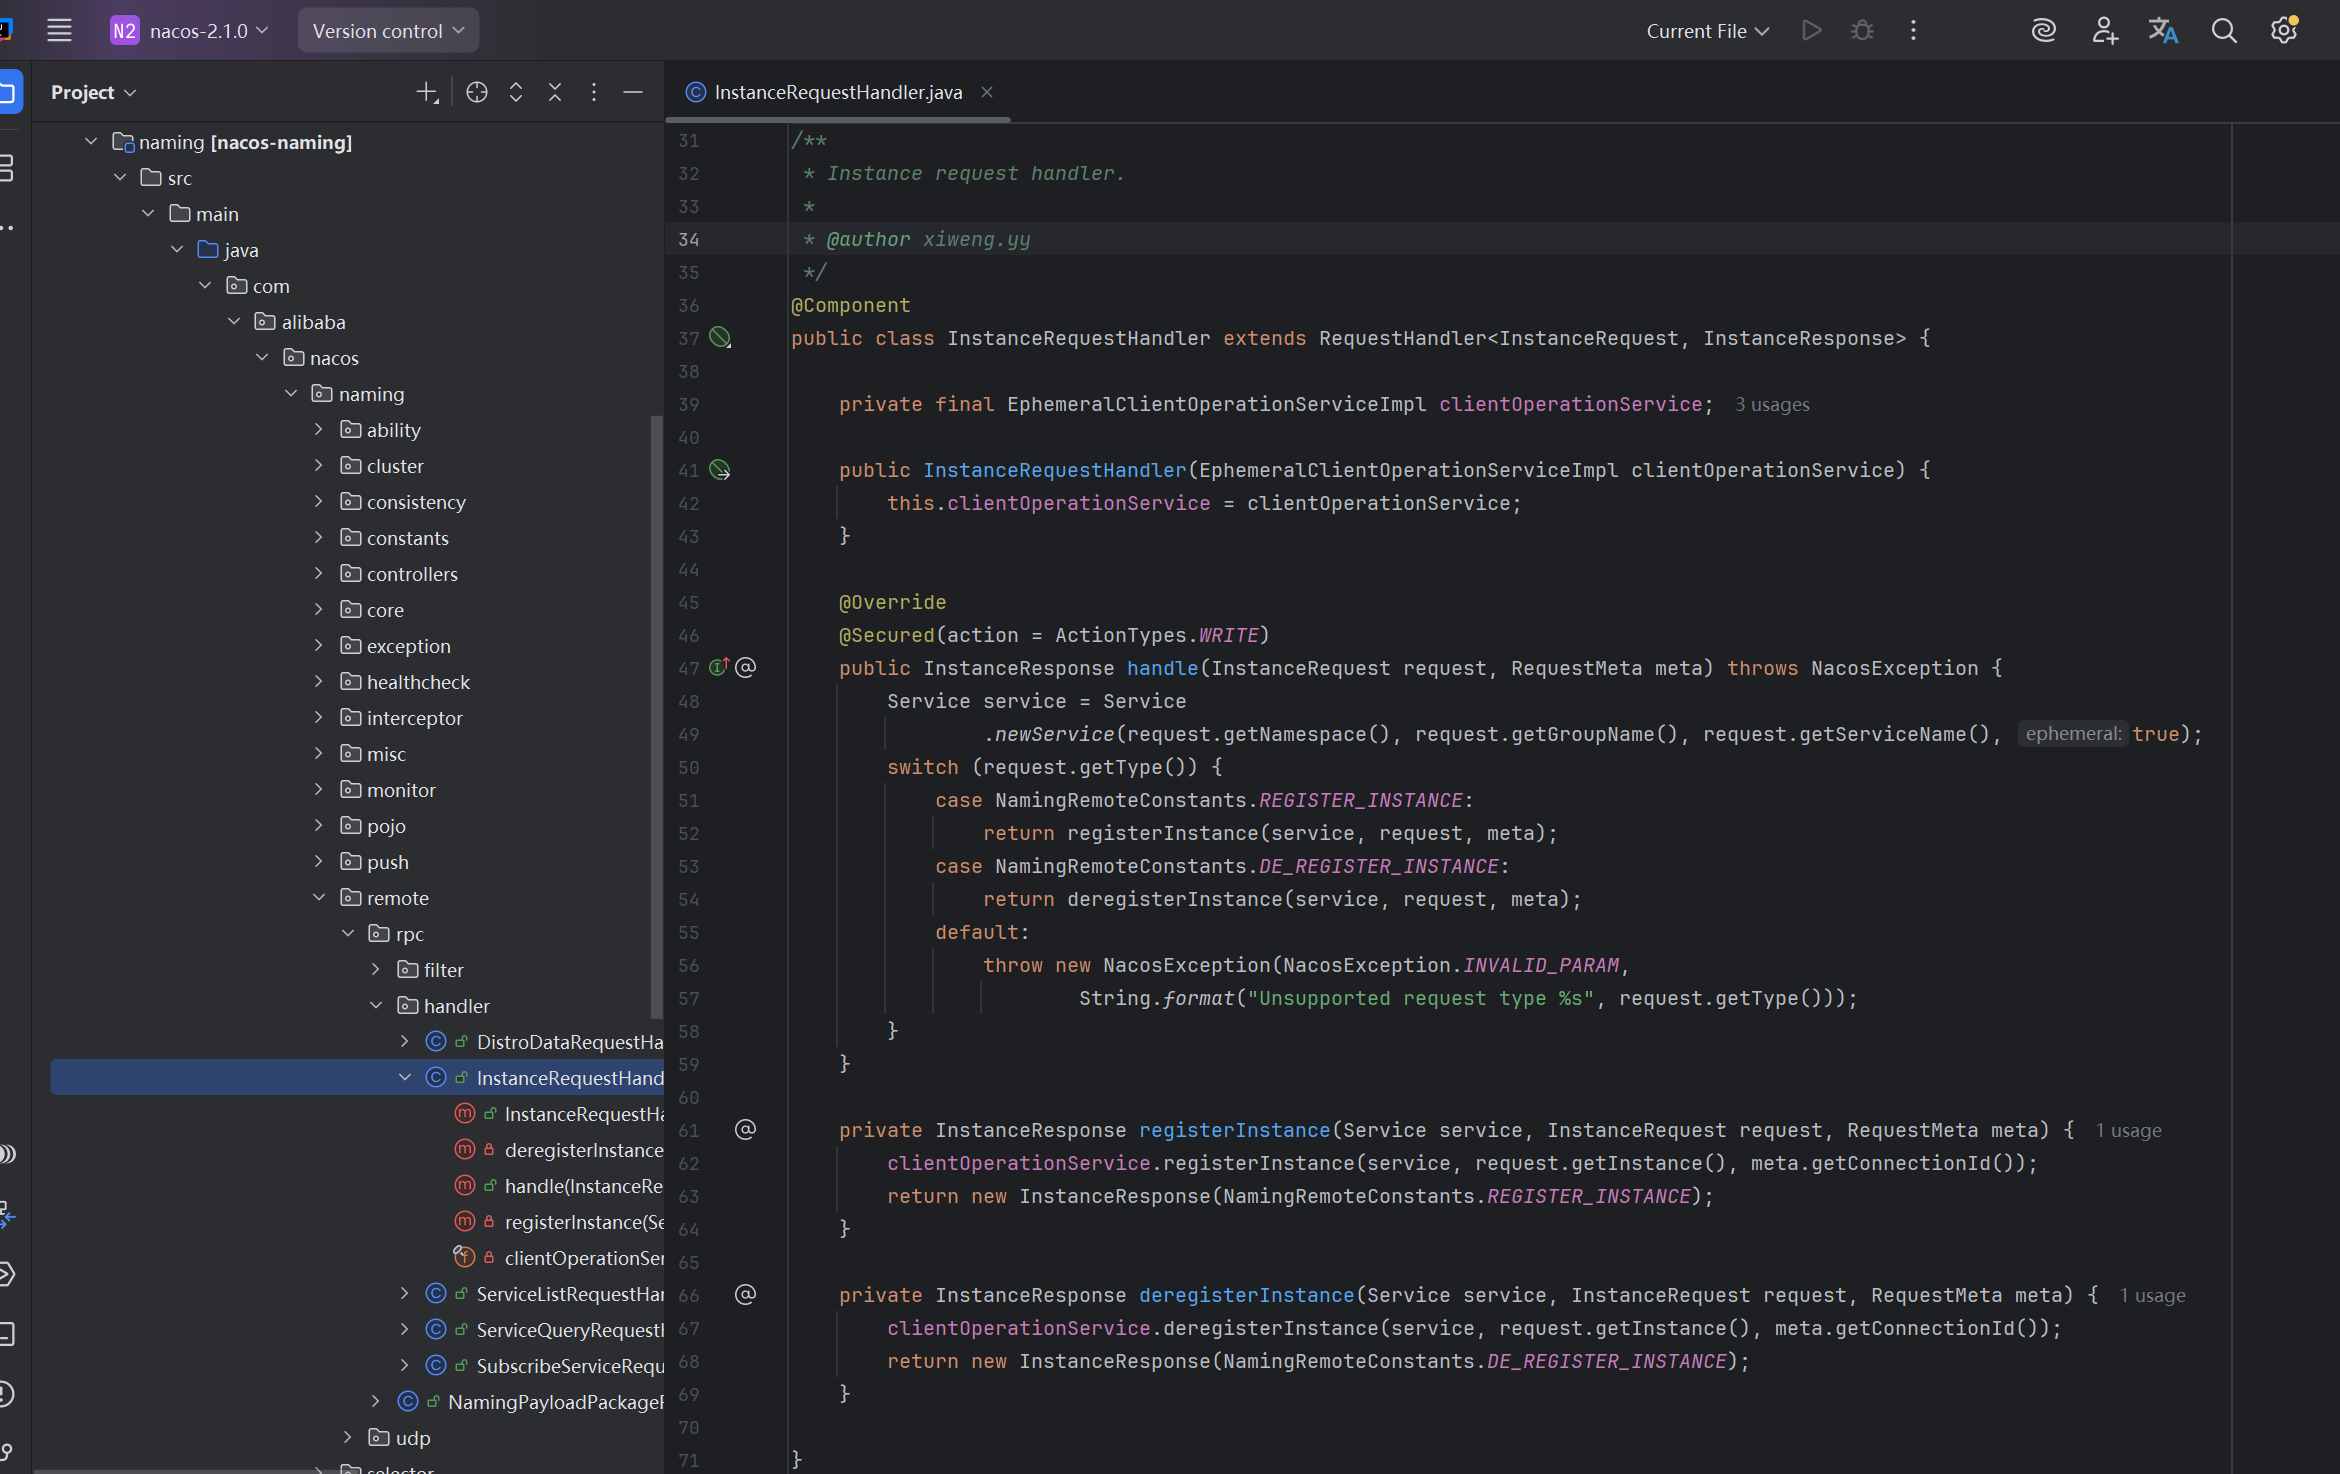Open Current File run configuration dropdown
This screenshot has width=2340, height=1474.
click(x=1707, y=31)
